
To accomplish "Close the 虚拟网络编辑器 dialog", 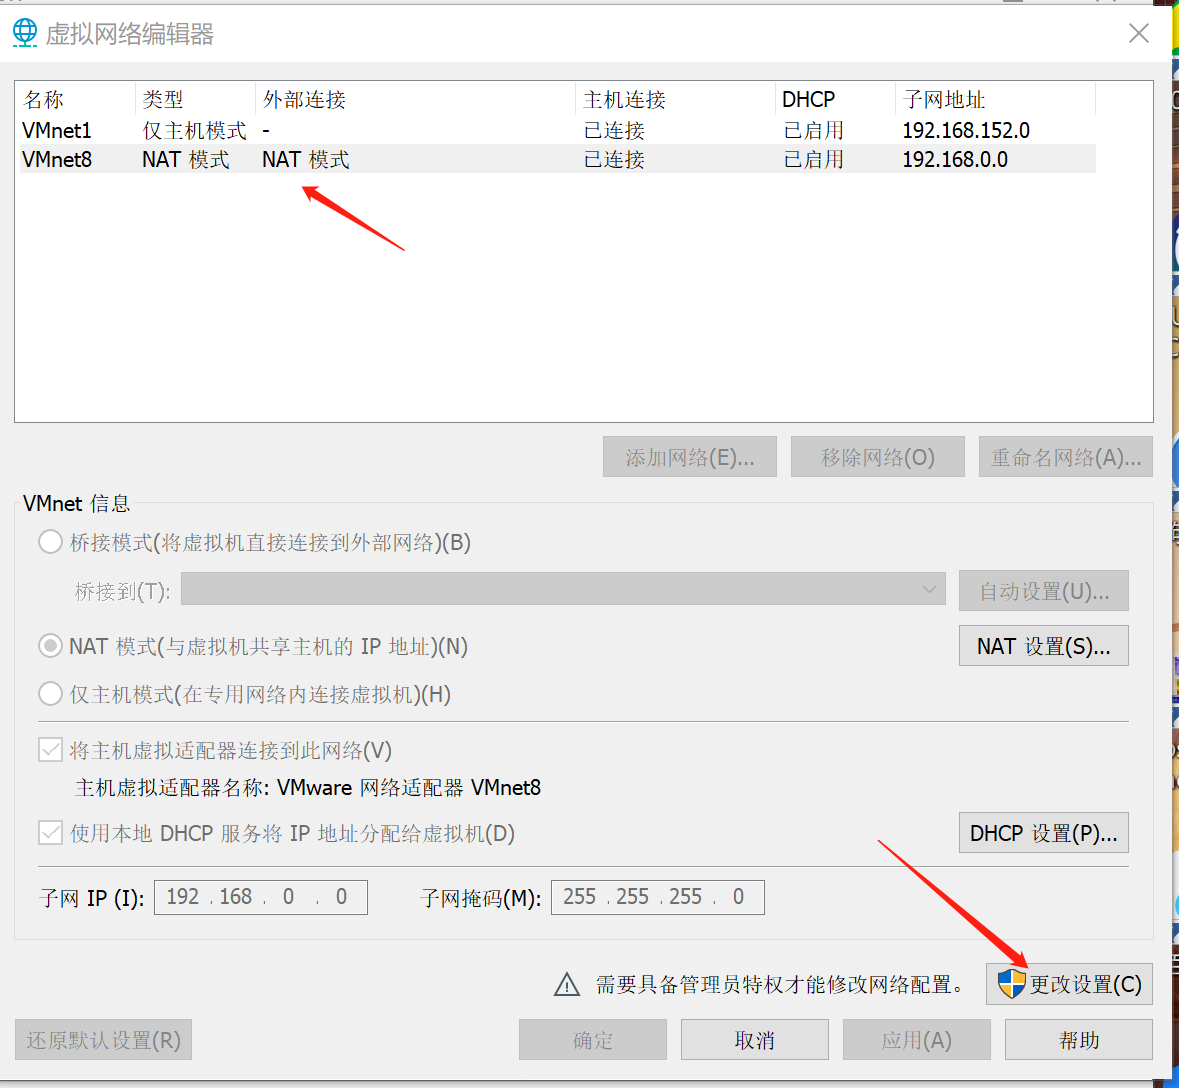I will coord(1138,33).
